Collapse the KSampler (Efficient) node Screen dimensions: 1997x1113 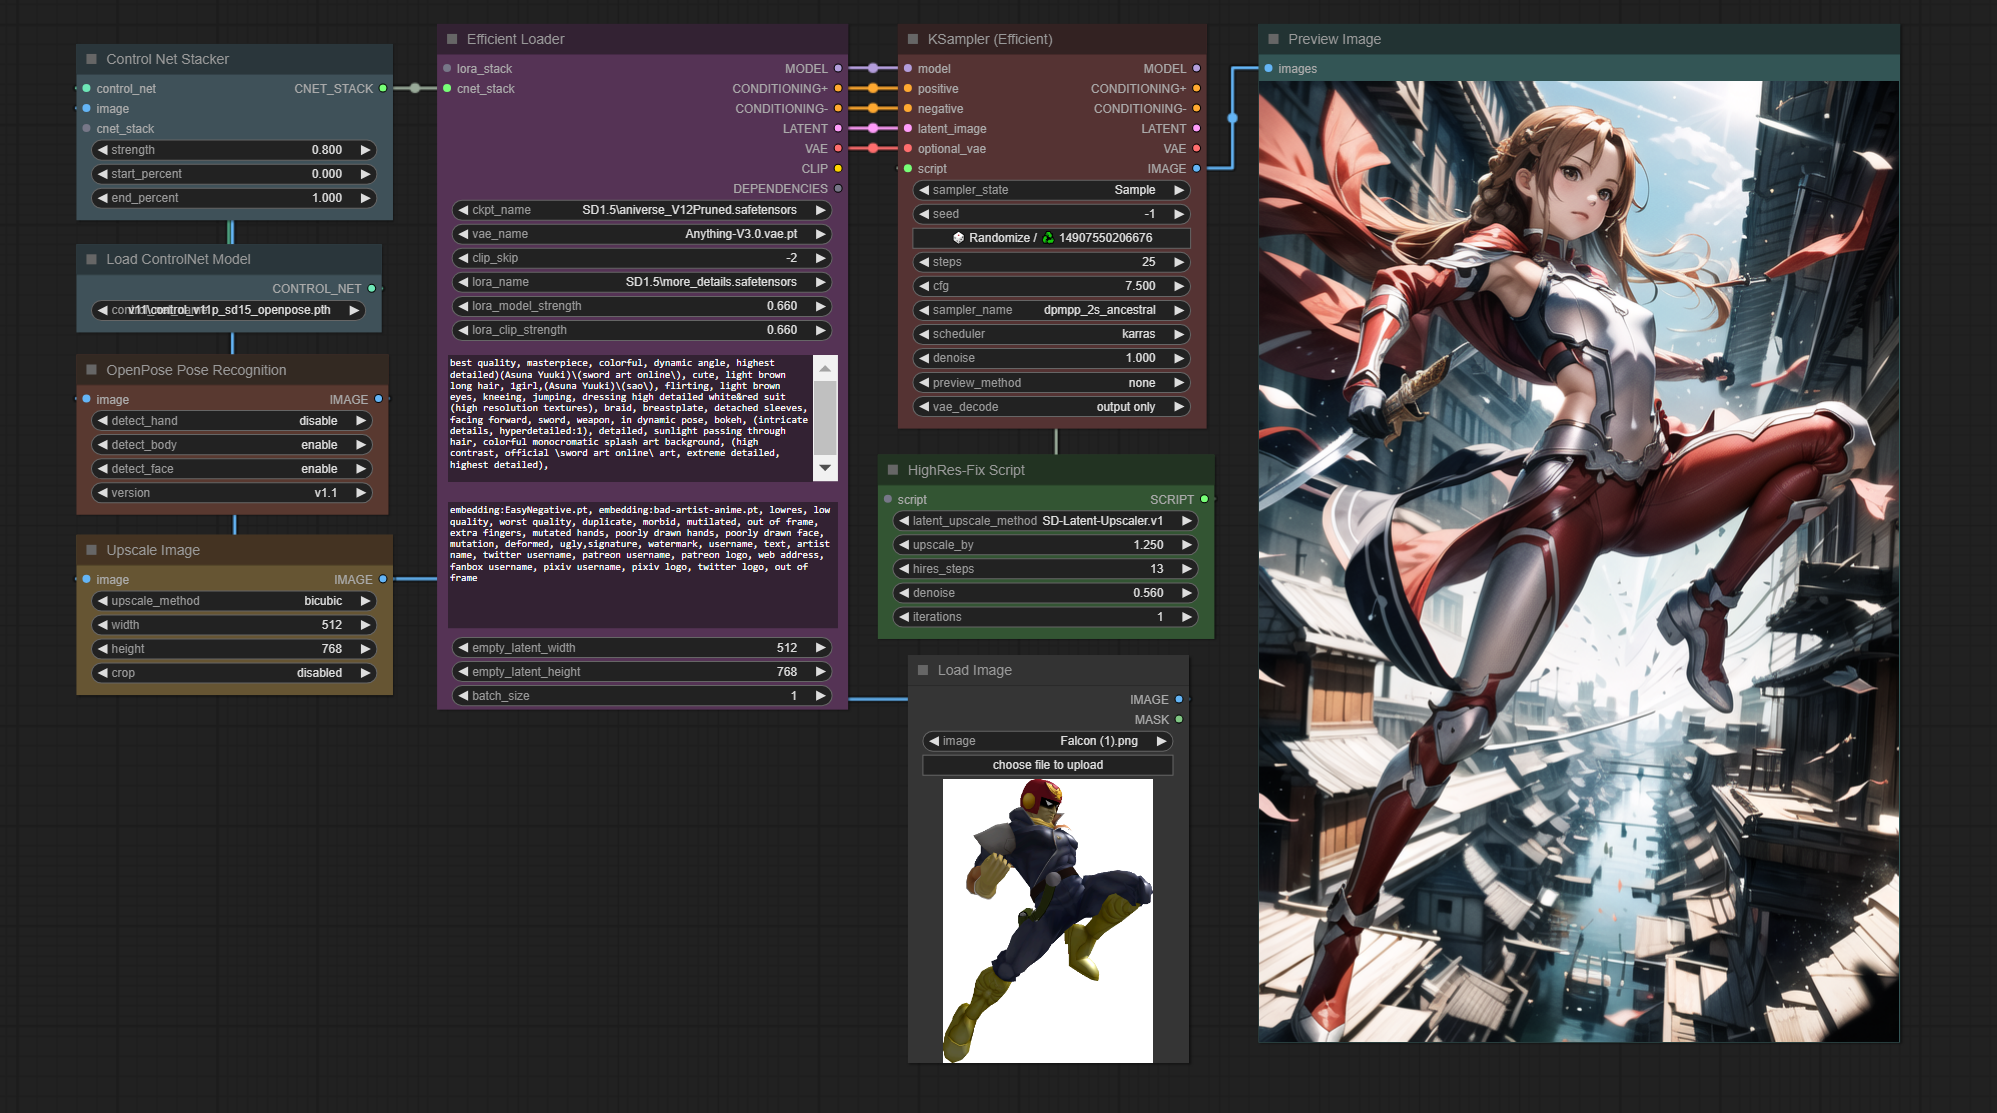pyautogui.click(x=913, y=39)
